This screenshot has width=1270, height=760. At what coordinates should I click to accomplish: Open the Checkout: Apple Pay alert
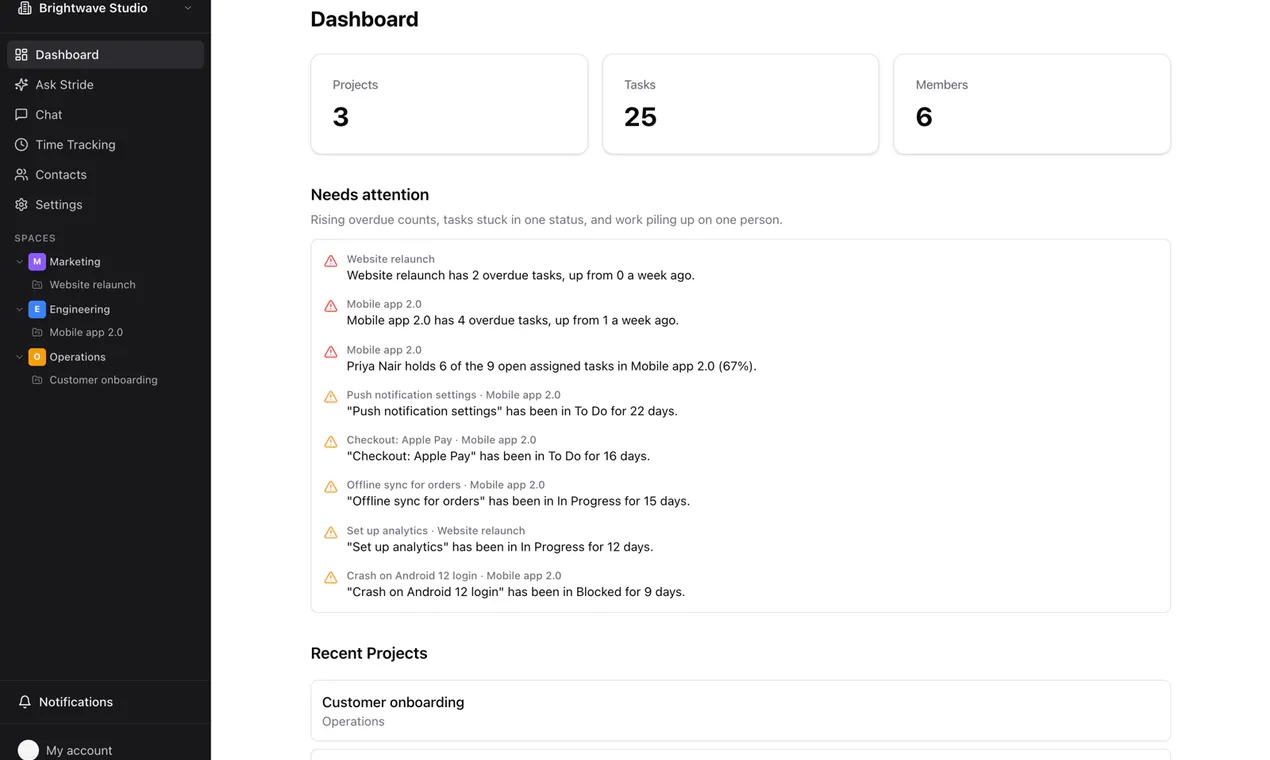740,448
